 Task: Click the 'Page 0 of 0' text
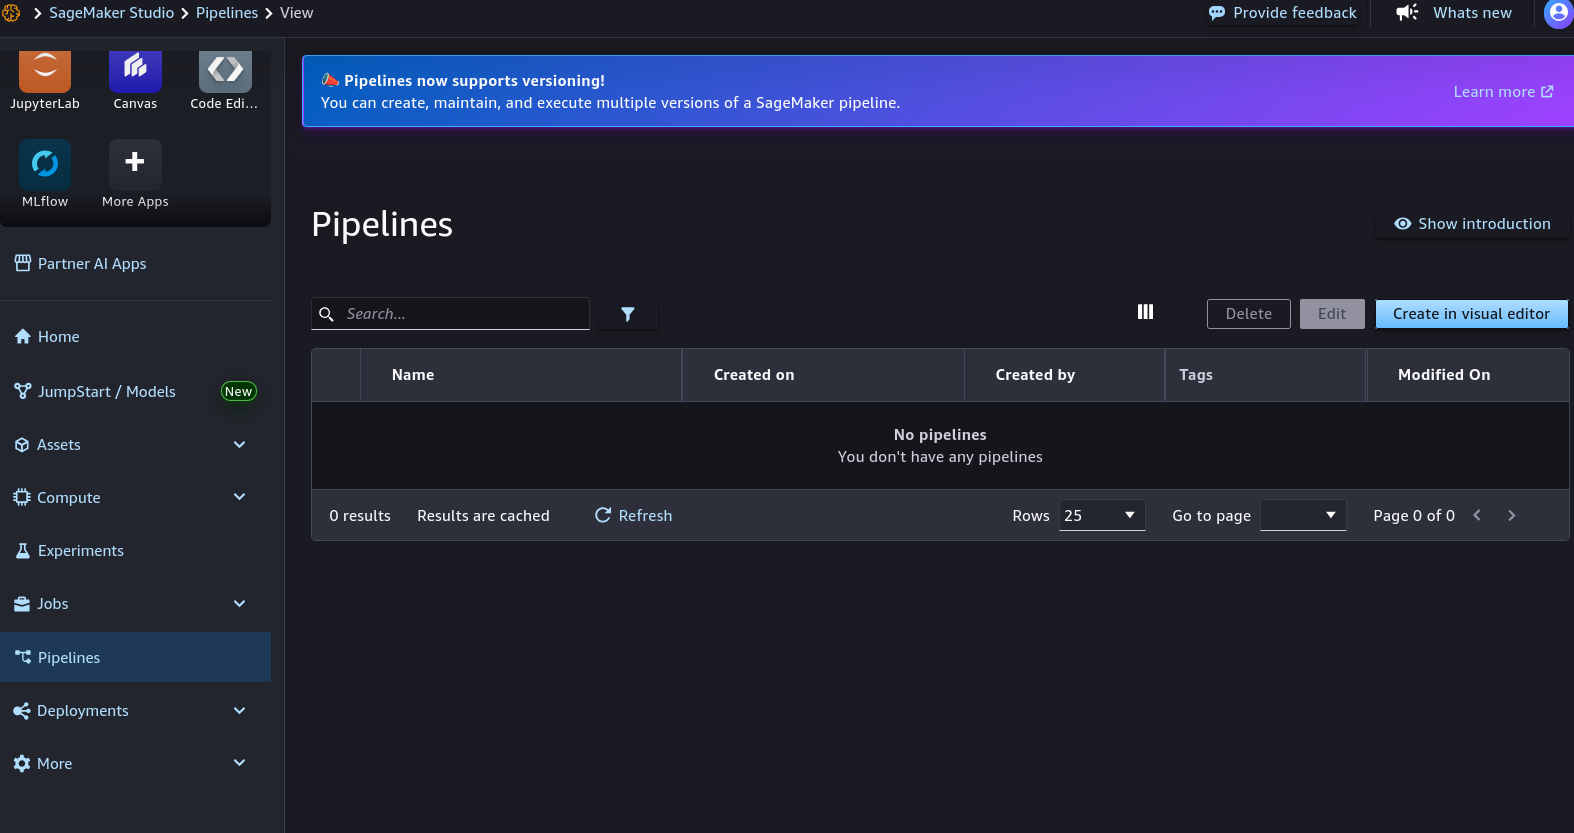(x=1414, y=516)
